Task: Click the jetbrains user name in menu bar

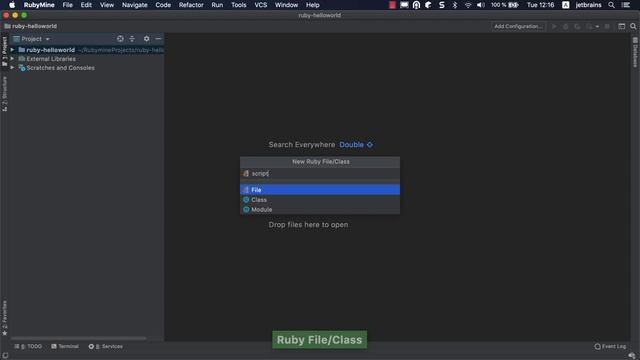Action: pos(588,5)
